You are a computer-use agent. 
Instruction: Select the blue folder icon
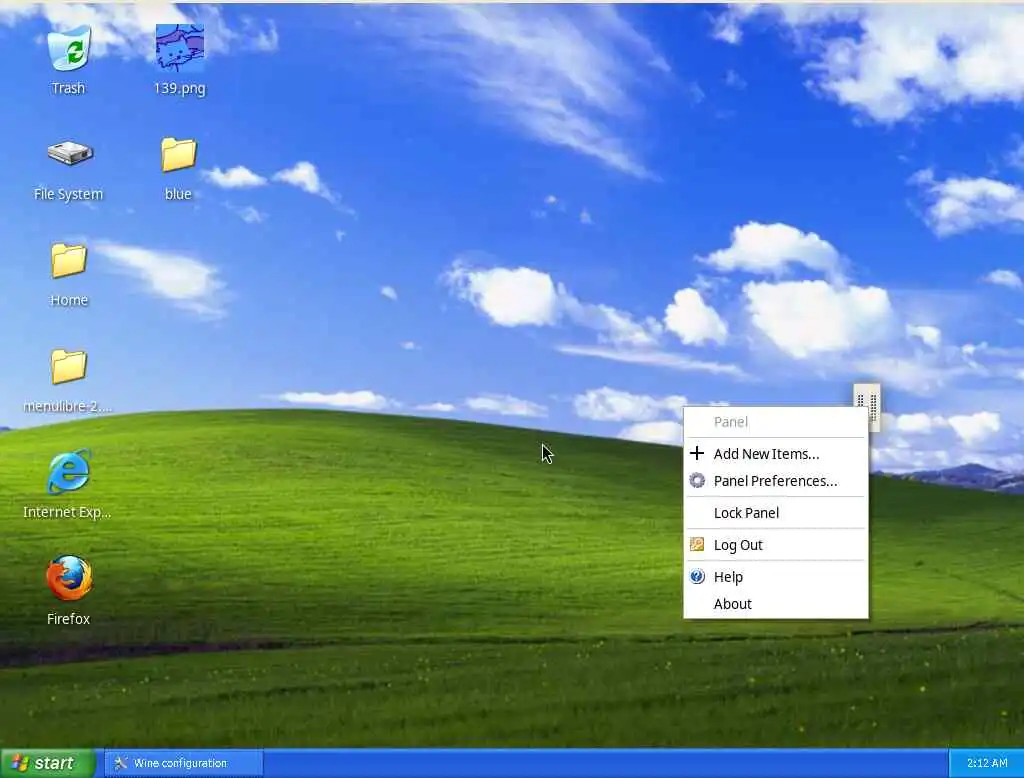click(x=179, y=154)
